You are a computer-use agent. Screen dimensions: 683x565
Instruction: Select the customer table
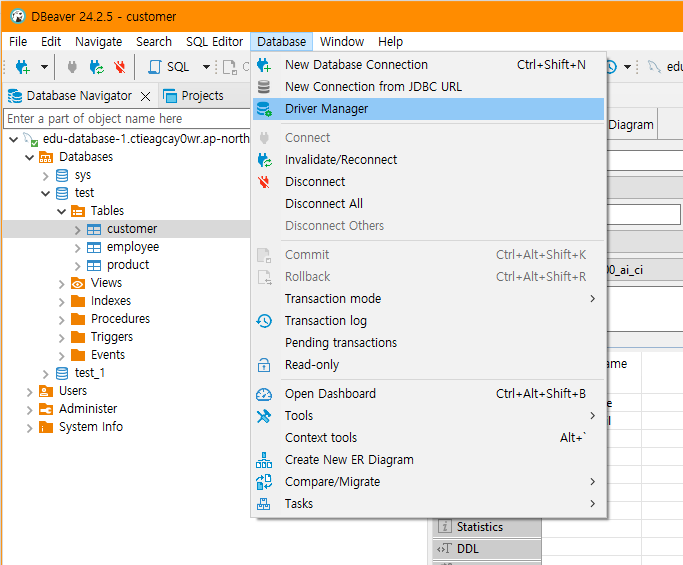(x=132, y=229)
